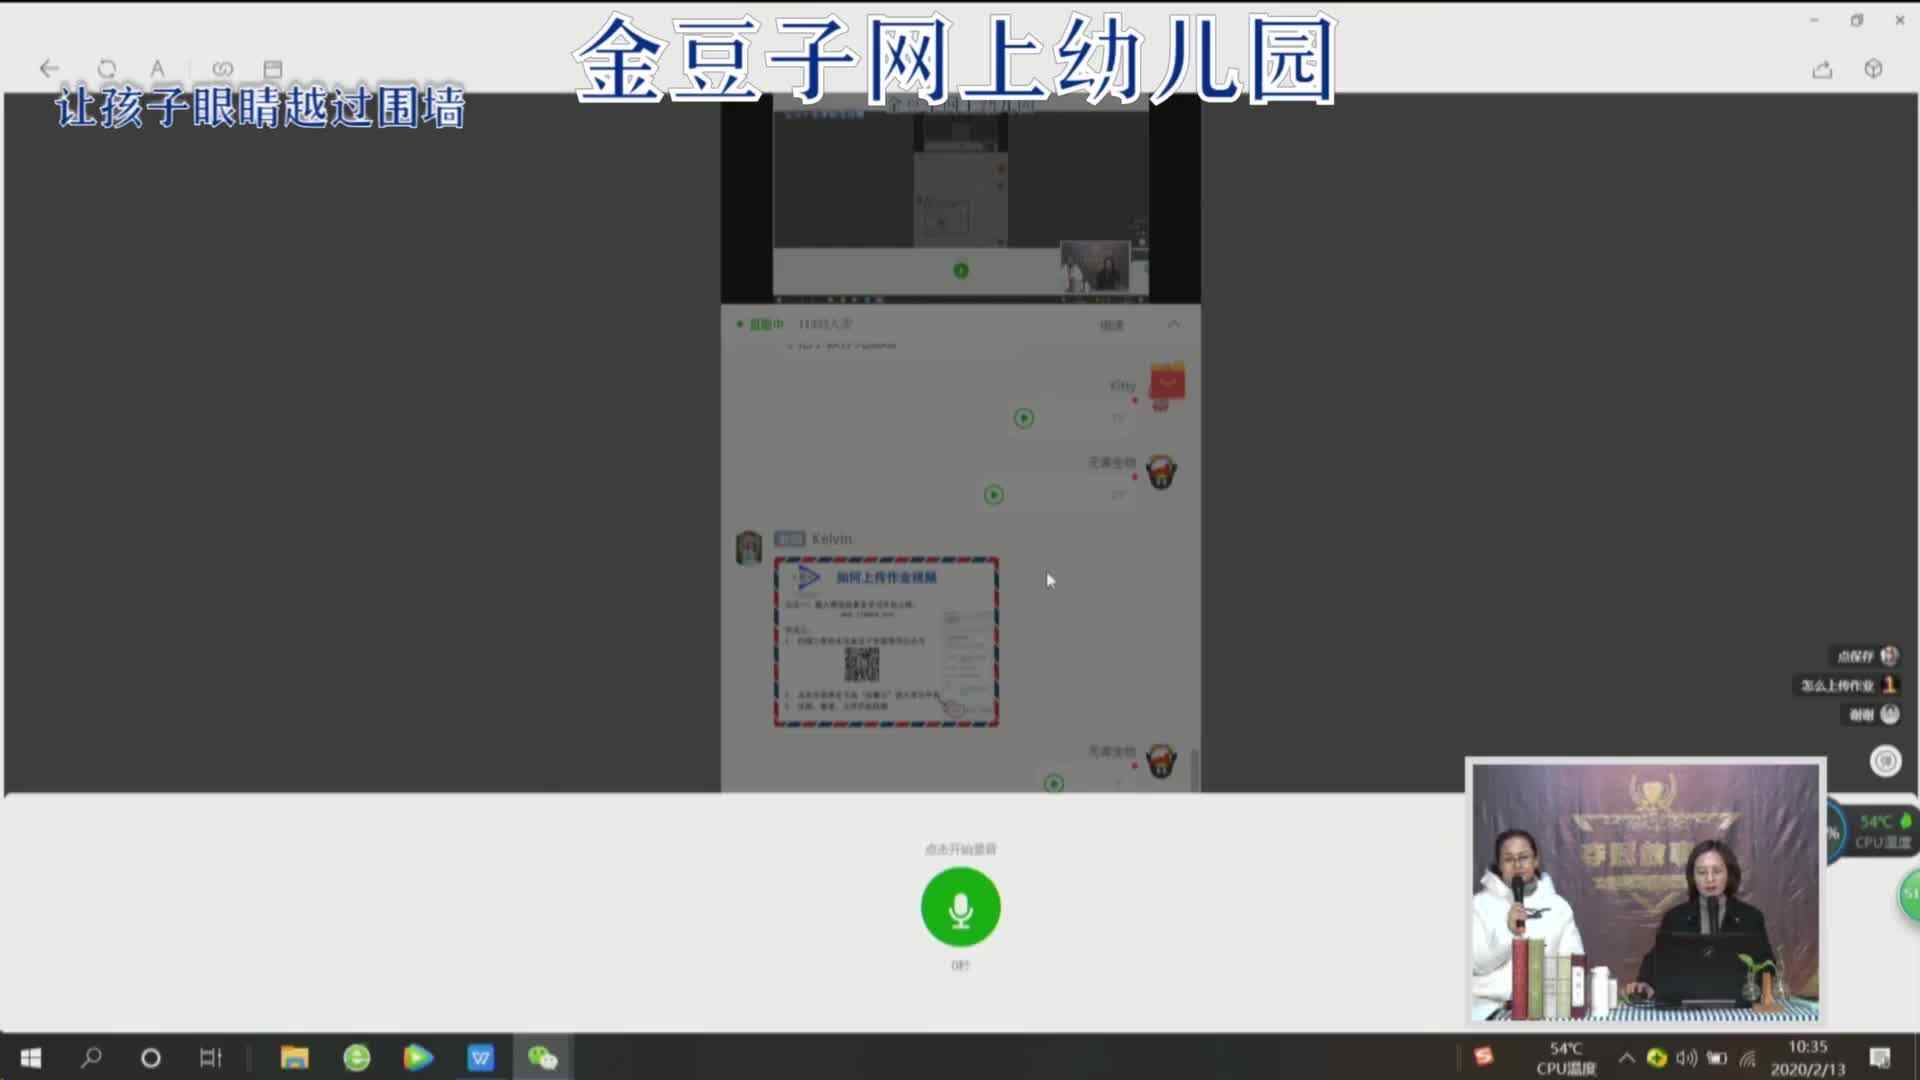Image resolution: width=1920 pixels, height=1080 pixels.
Task: Open the globe icon in the top-right corner
Action: pyautogui.click(x=1872, y=69)
